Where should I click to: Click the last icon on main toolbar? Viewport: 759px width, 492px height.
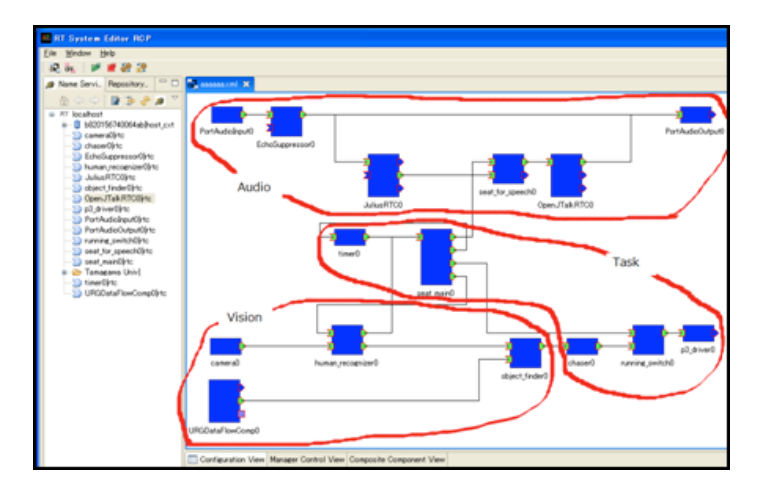[141, 68]
